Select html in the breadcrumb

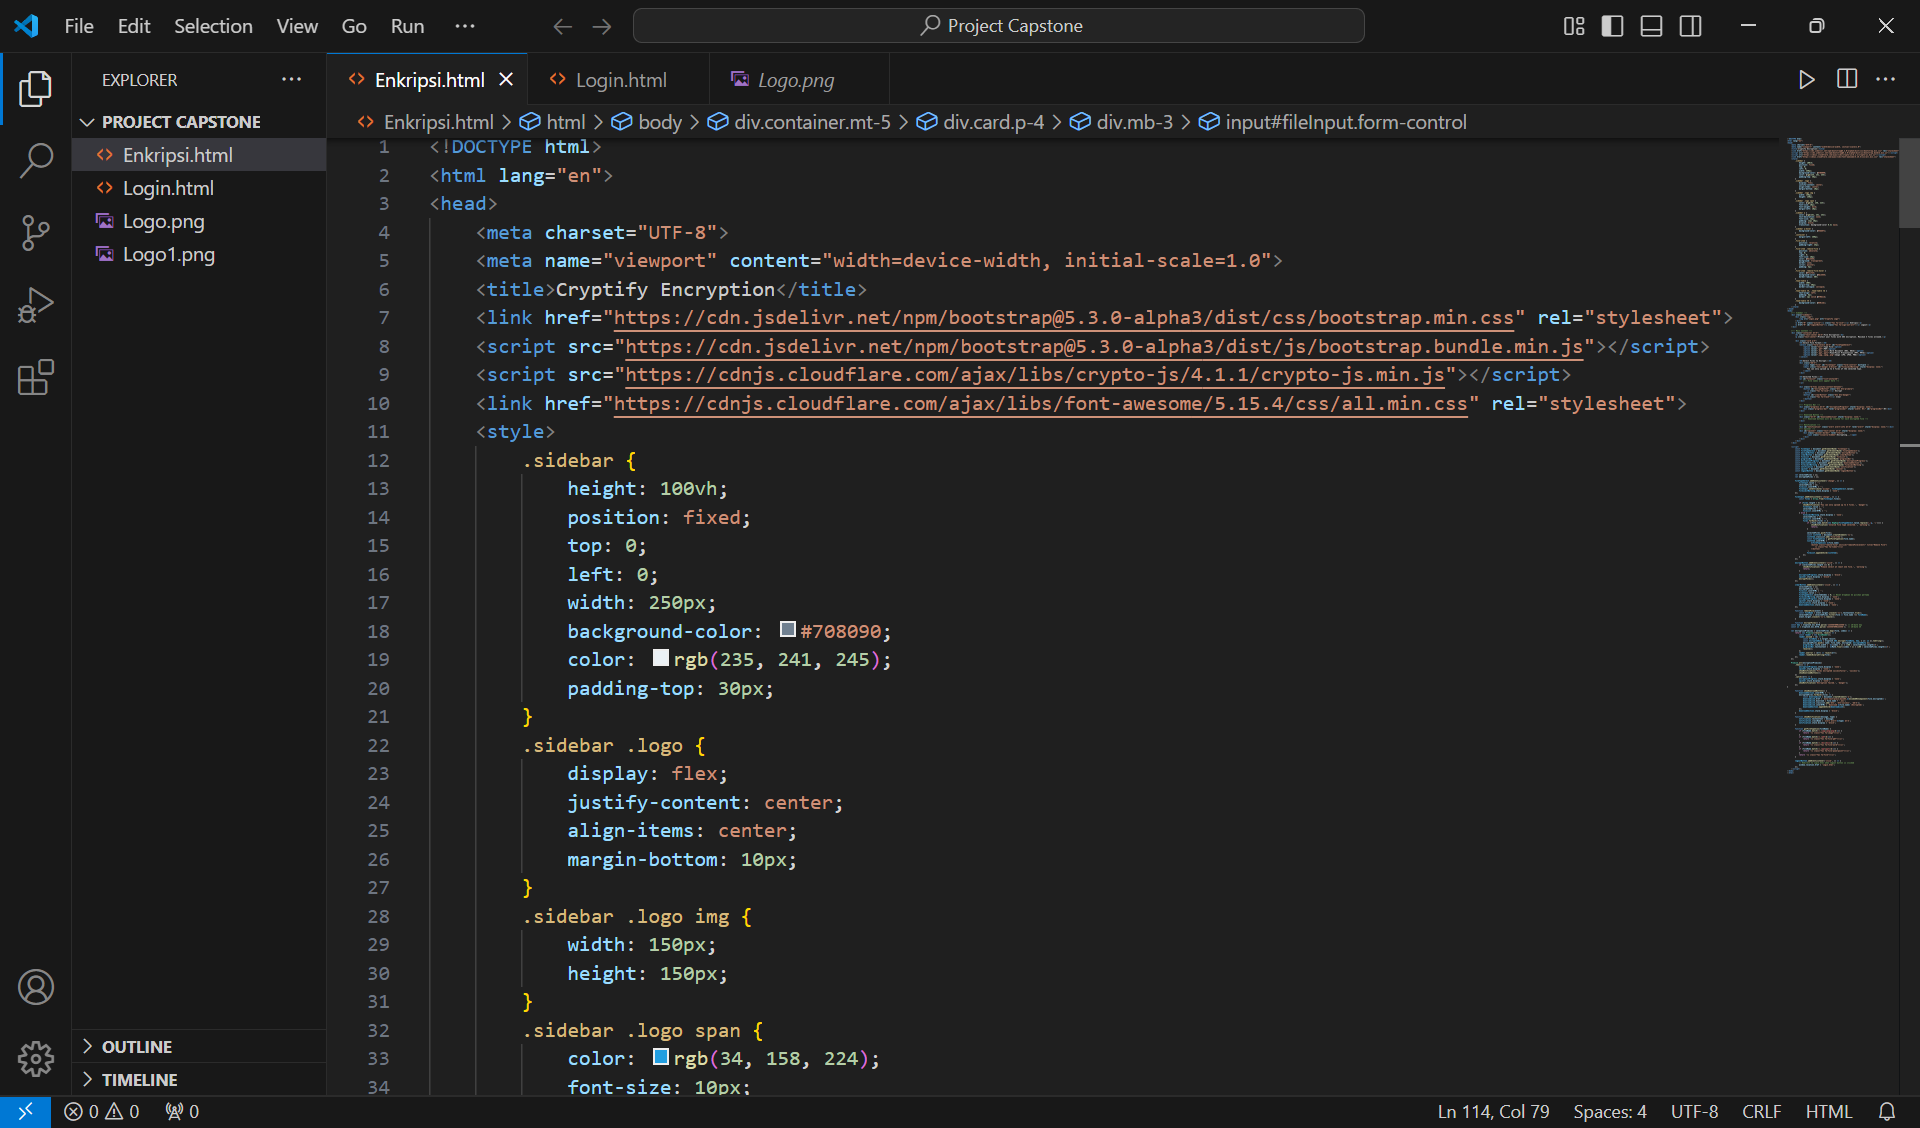pos(553,122)
